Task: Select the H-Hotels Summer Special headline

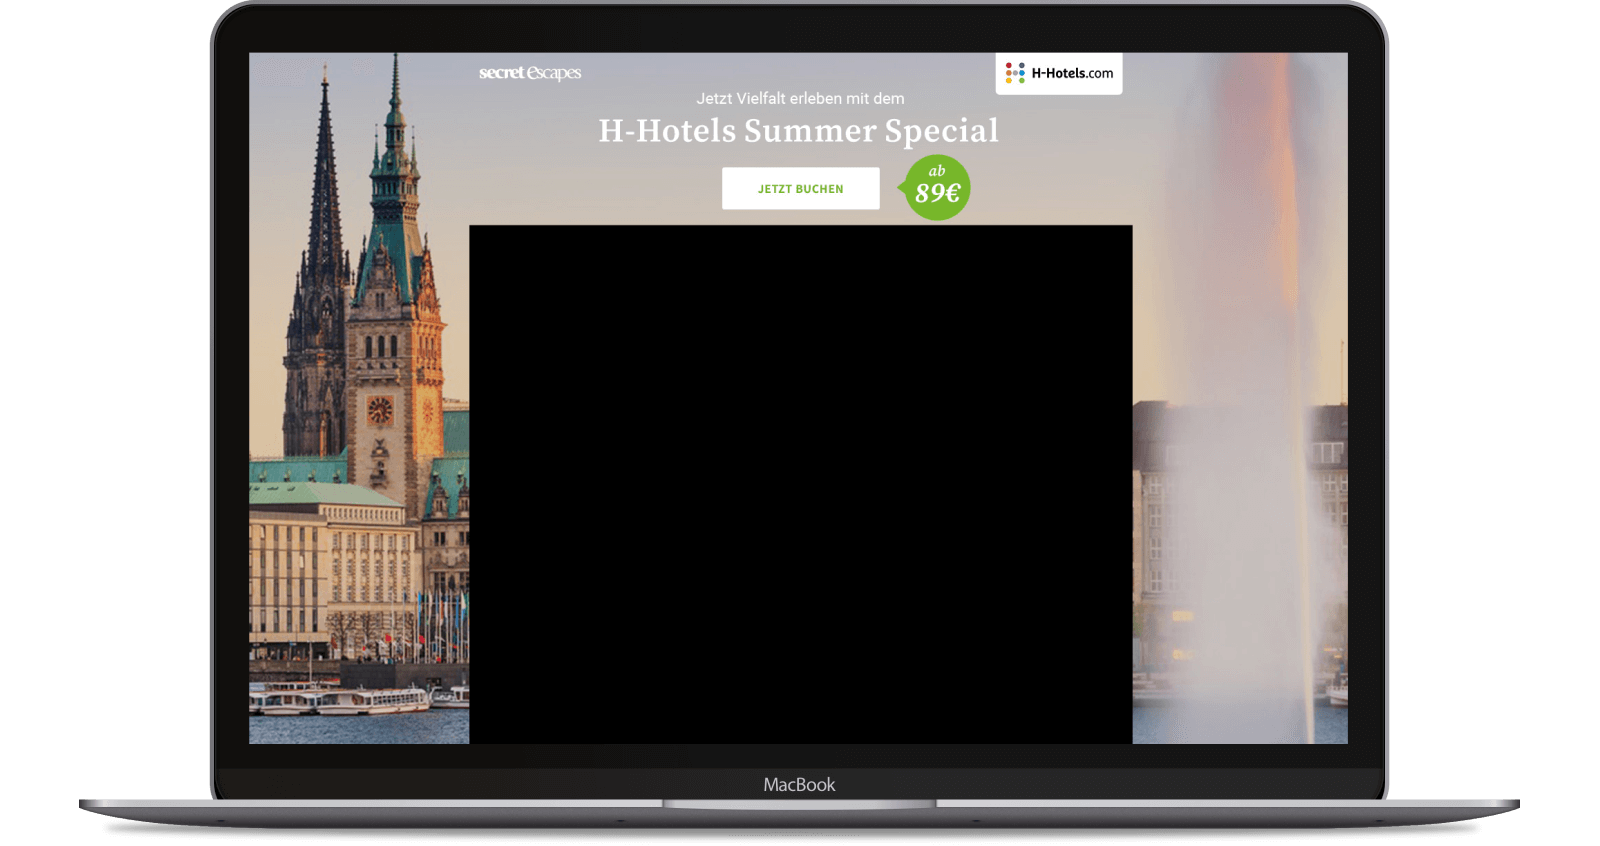Action: pyautogui.click(x=798, y=131)
